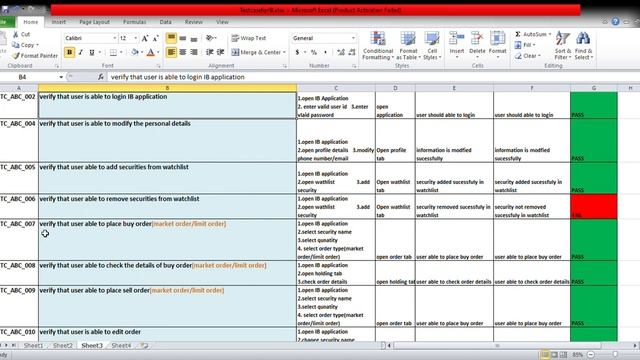Increase font size with Grow Font icon

[x=145, y=38]
